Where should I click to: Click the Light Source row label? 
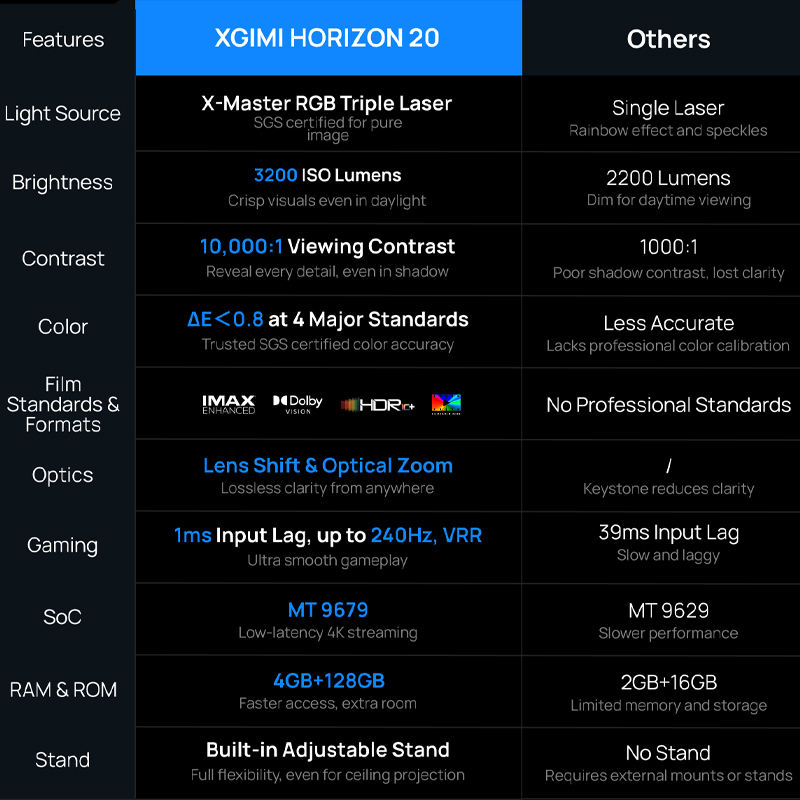click(x=63, y=113)
